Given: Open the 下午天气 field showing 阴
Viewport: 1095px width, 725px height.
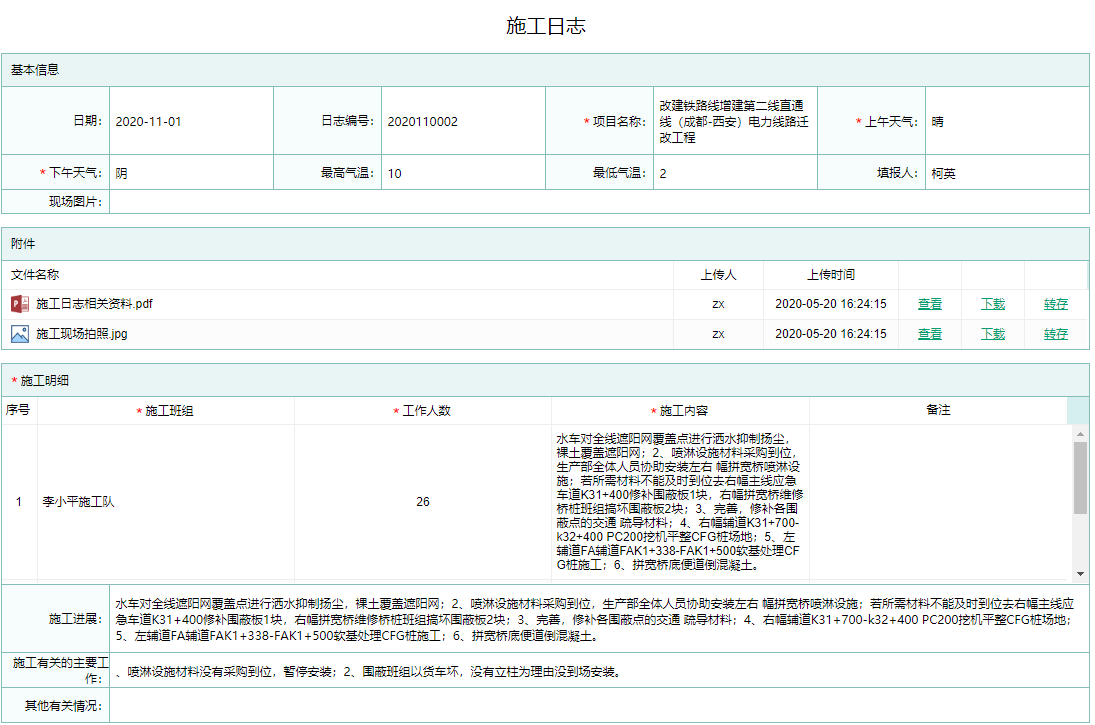Looking at the screenshot, I should [190, 173].
